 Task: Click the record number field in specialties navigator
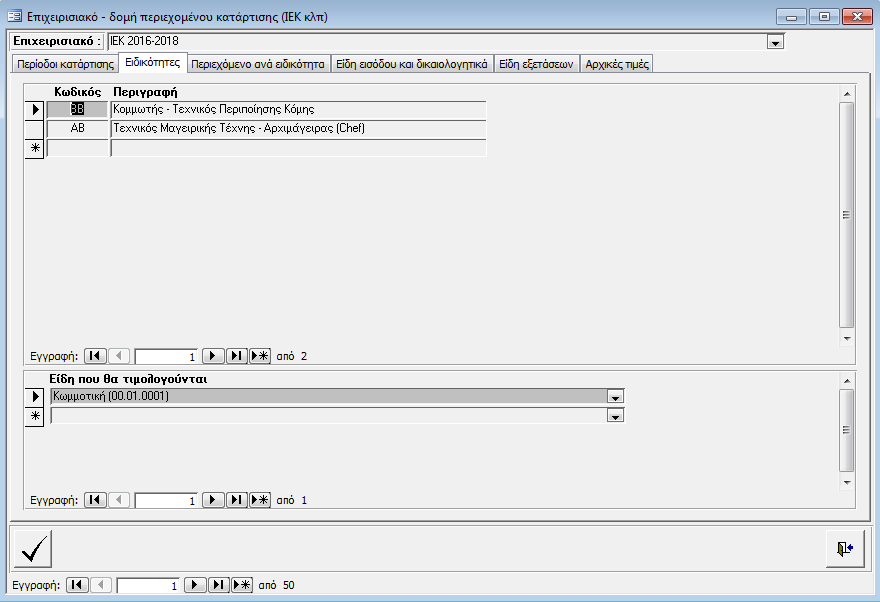pos(166,356)
